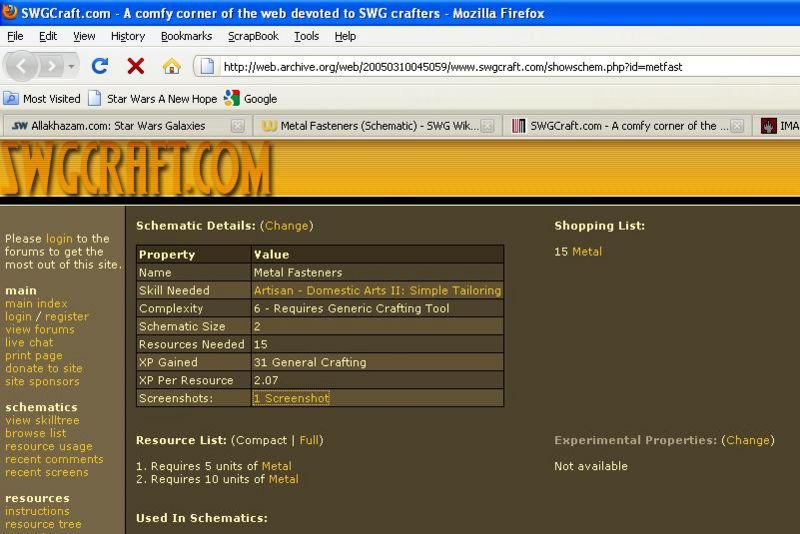Open the ScrapBook menu

[253, 36]
